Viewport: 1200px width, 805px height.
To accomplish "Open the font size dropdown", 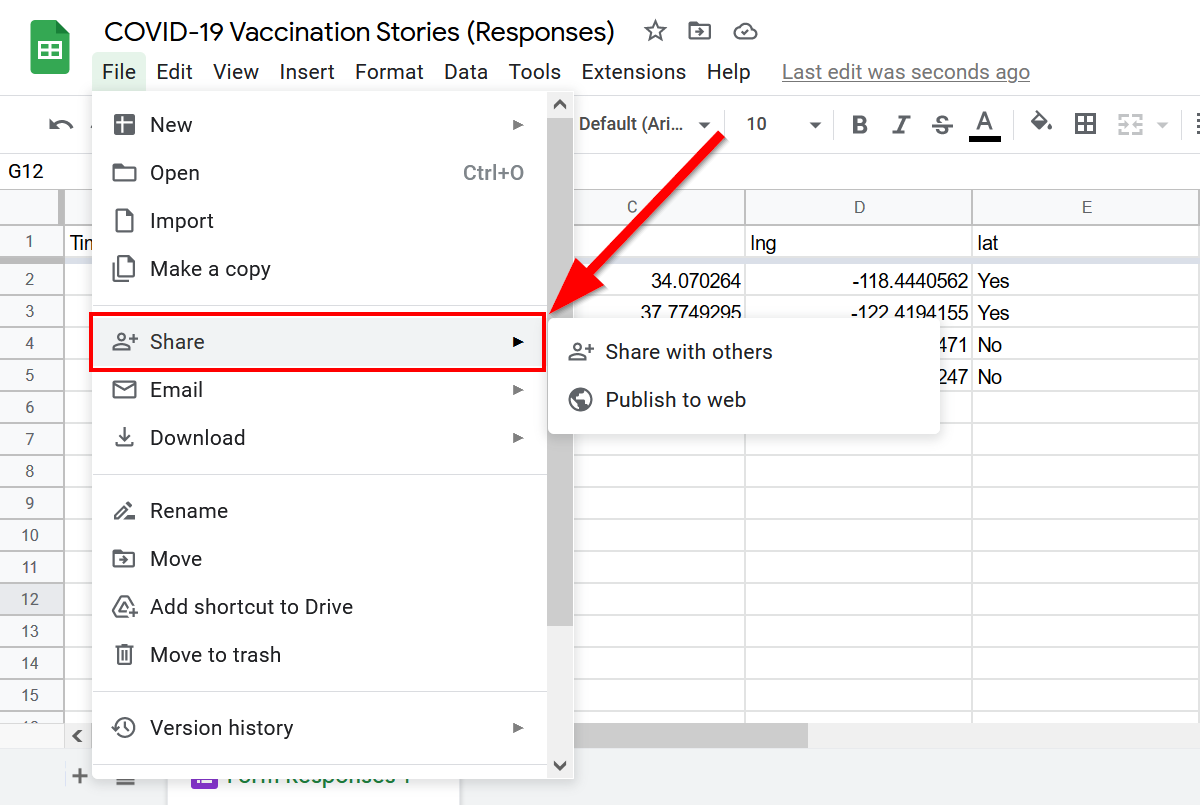I will coord(784,124).
